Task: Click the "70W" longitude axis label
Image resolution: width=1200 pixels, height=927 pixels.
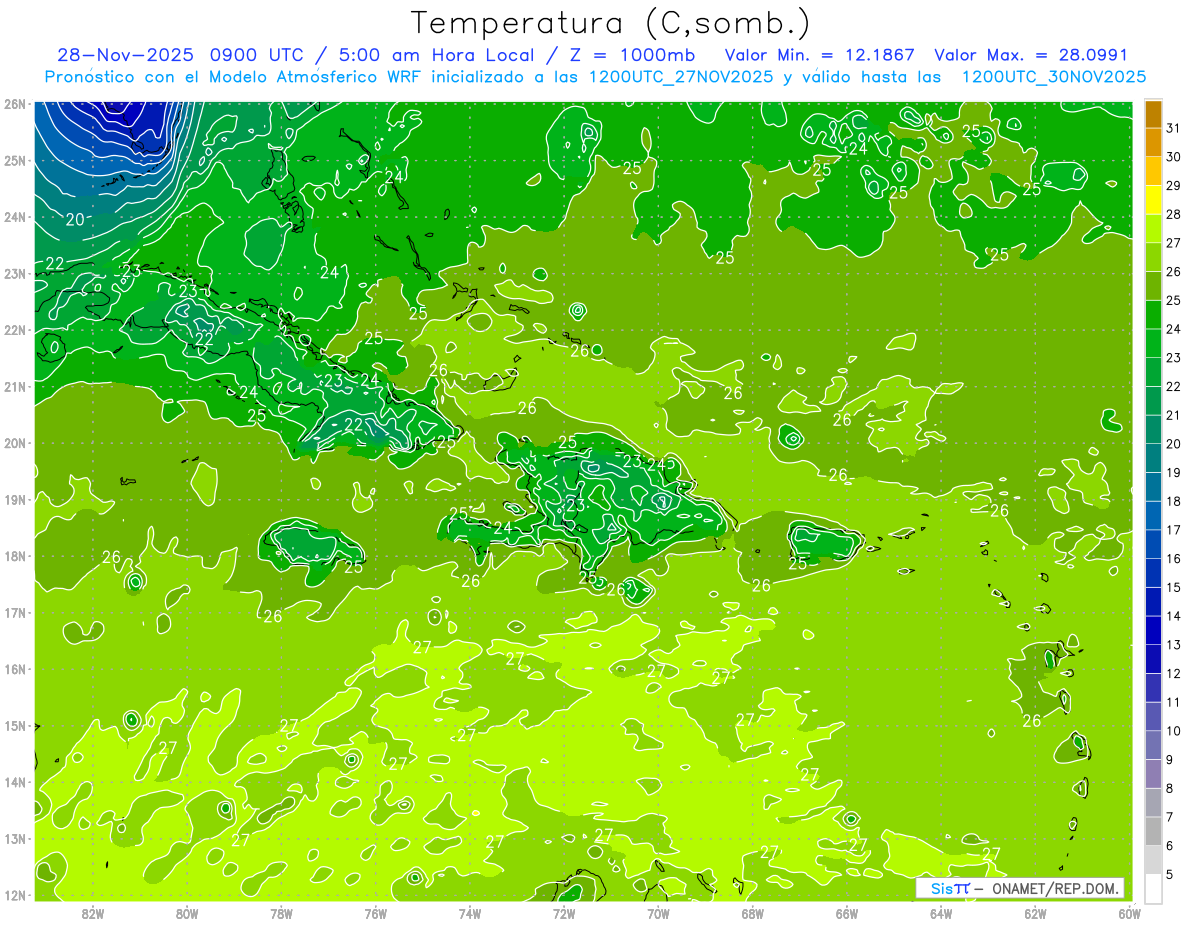Action: pos(658,913)
